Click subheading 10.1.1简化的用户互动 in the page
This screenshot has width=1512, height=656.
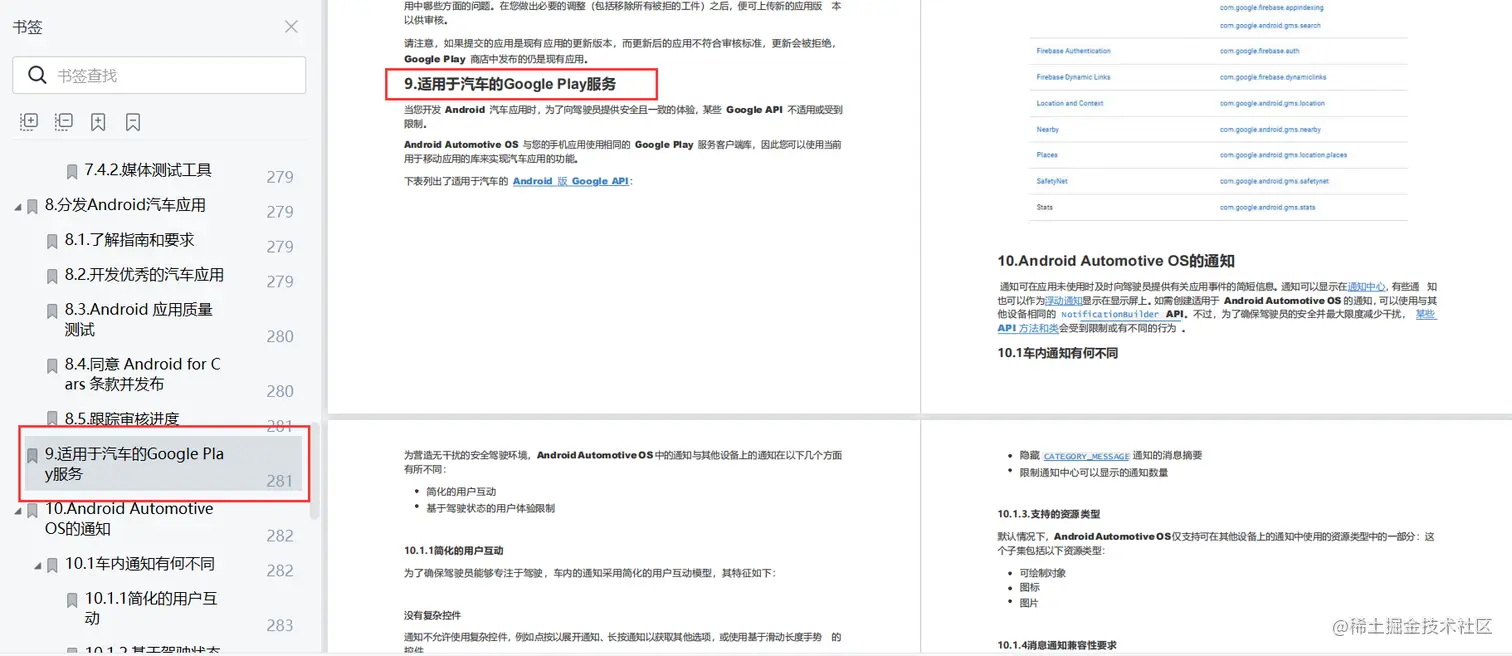tap(454, 550)
